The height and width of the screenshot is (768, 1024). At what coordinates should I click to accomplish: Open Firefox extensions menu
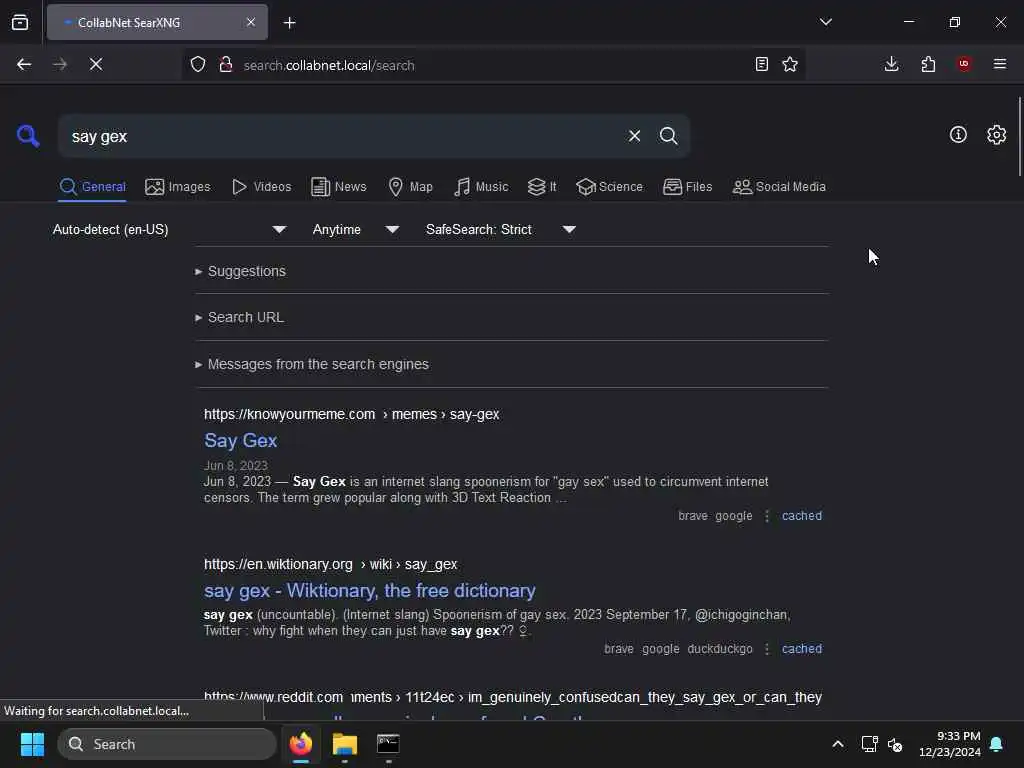[x=928, y=64]
